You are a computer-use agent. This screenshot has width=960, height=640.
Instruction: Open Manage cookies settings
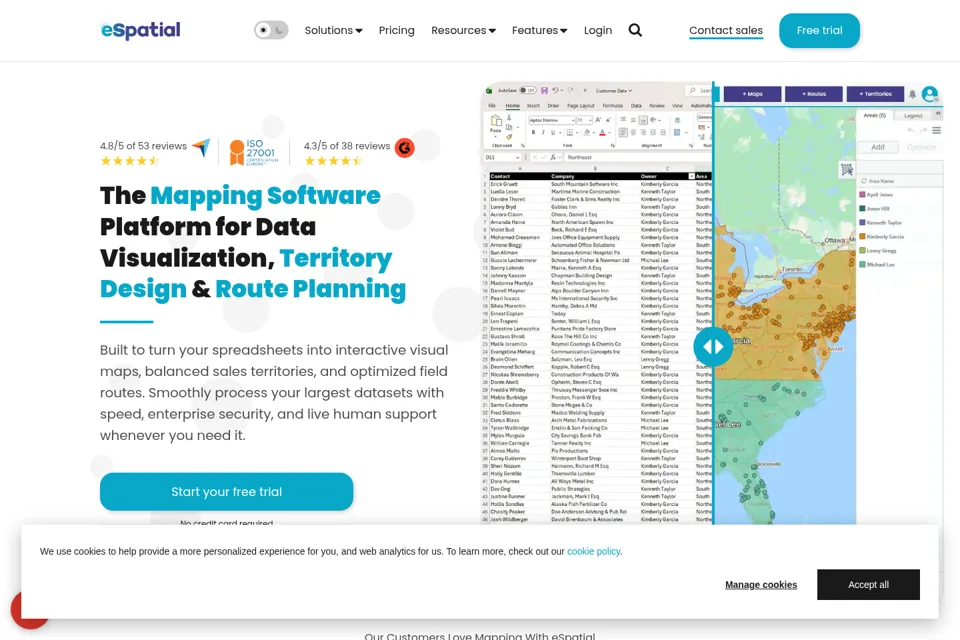pyautogui.click(x=761, y=584)
